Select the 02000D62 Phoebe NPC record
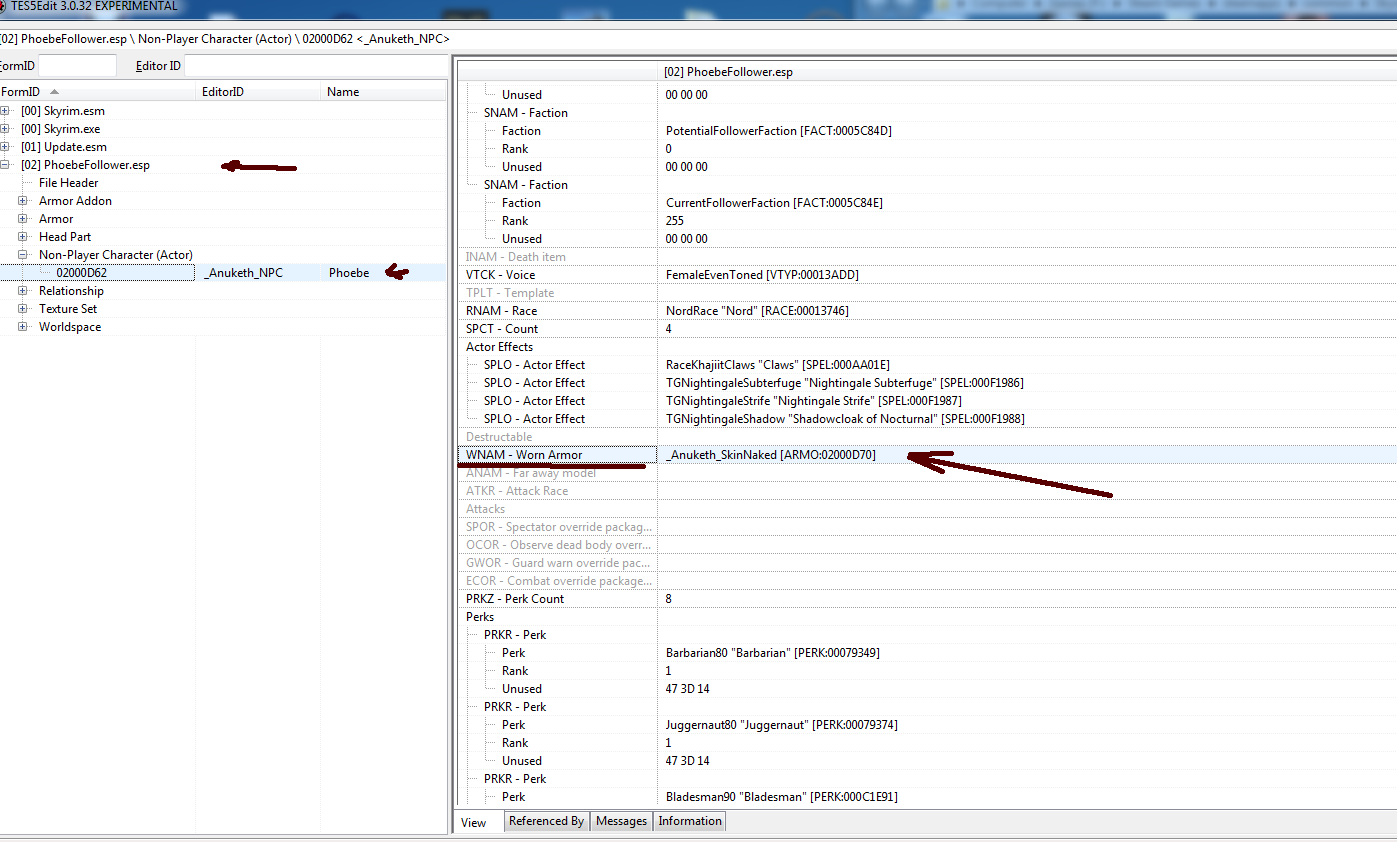 [x=82, y=273]
